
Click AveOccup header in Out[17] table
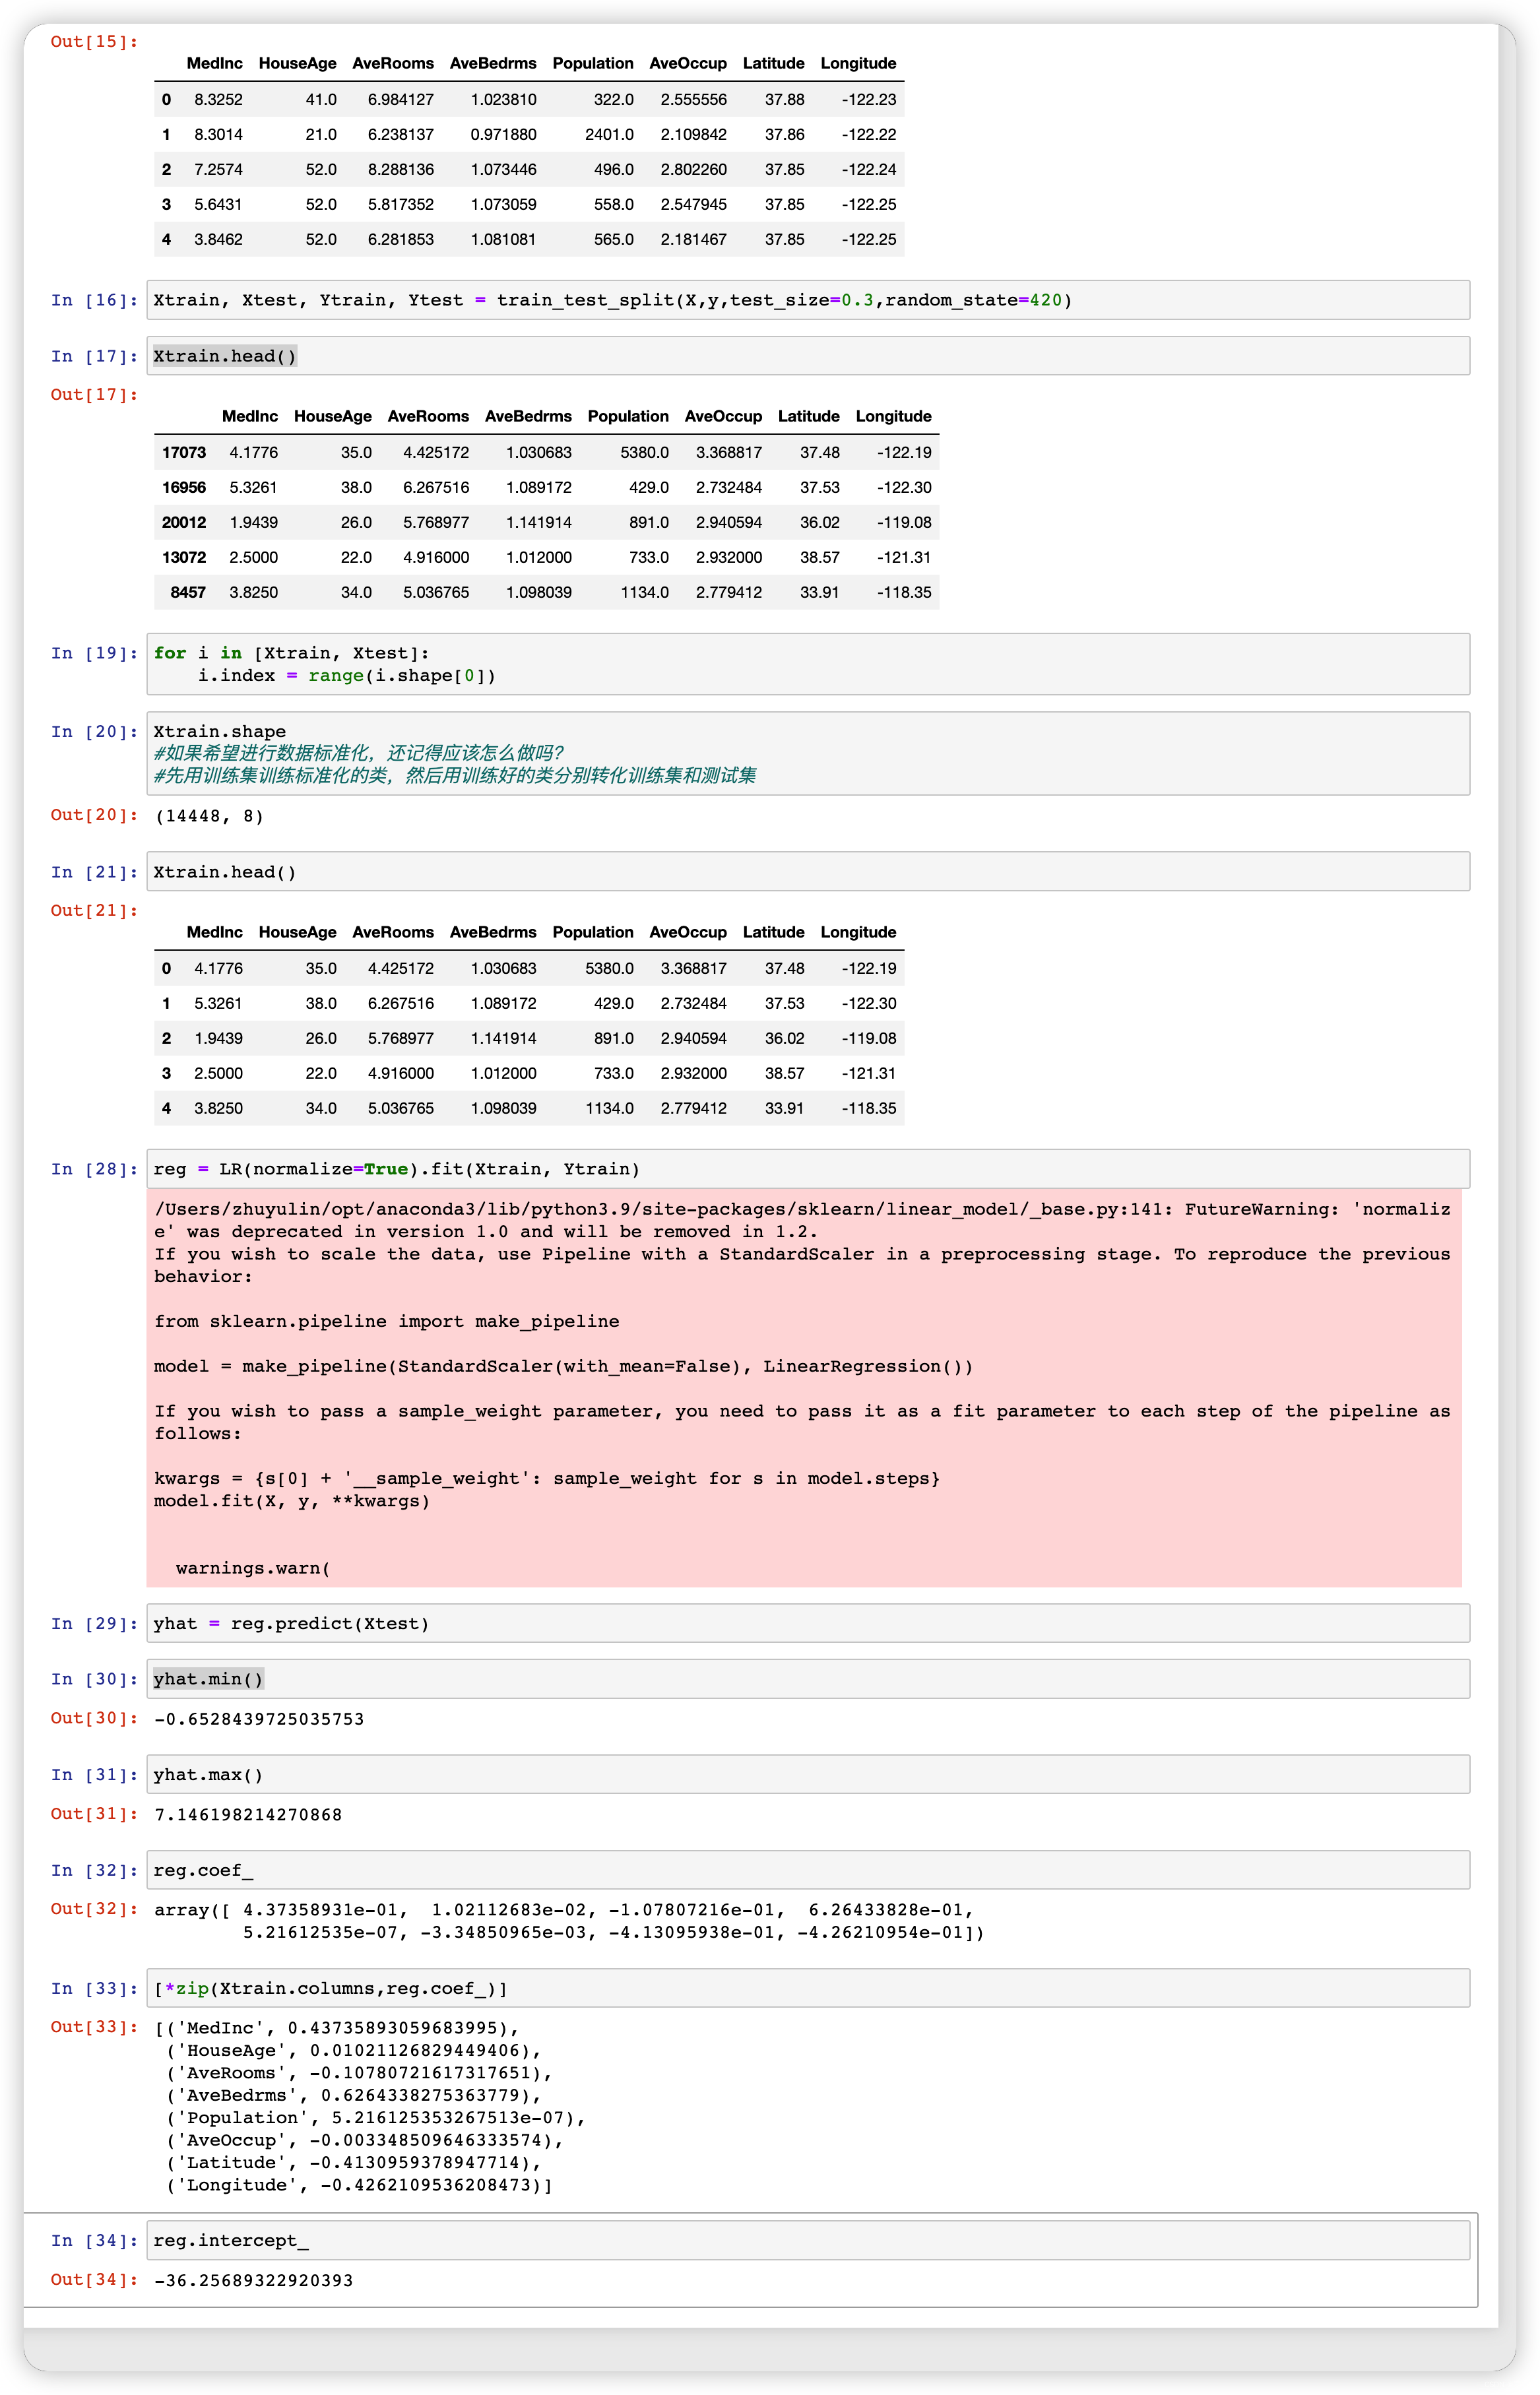[723, 416]
